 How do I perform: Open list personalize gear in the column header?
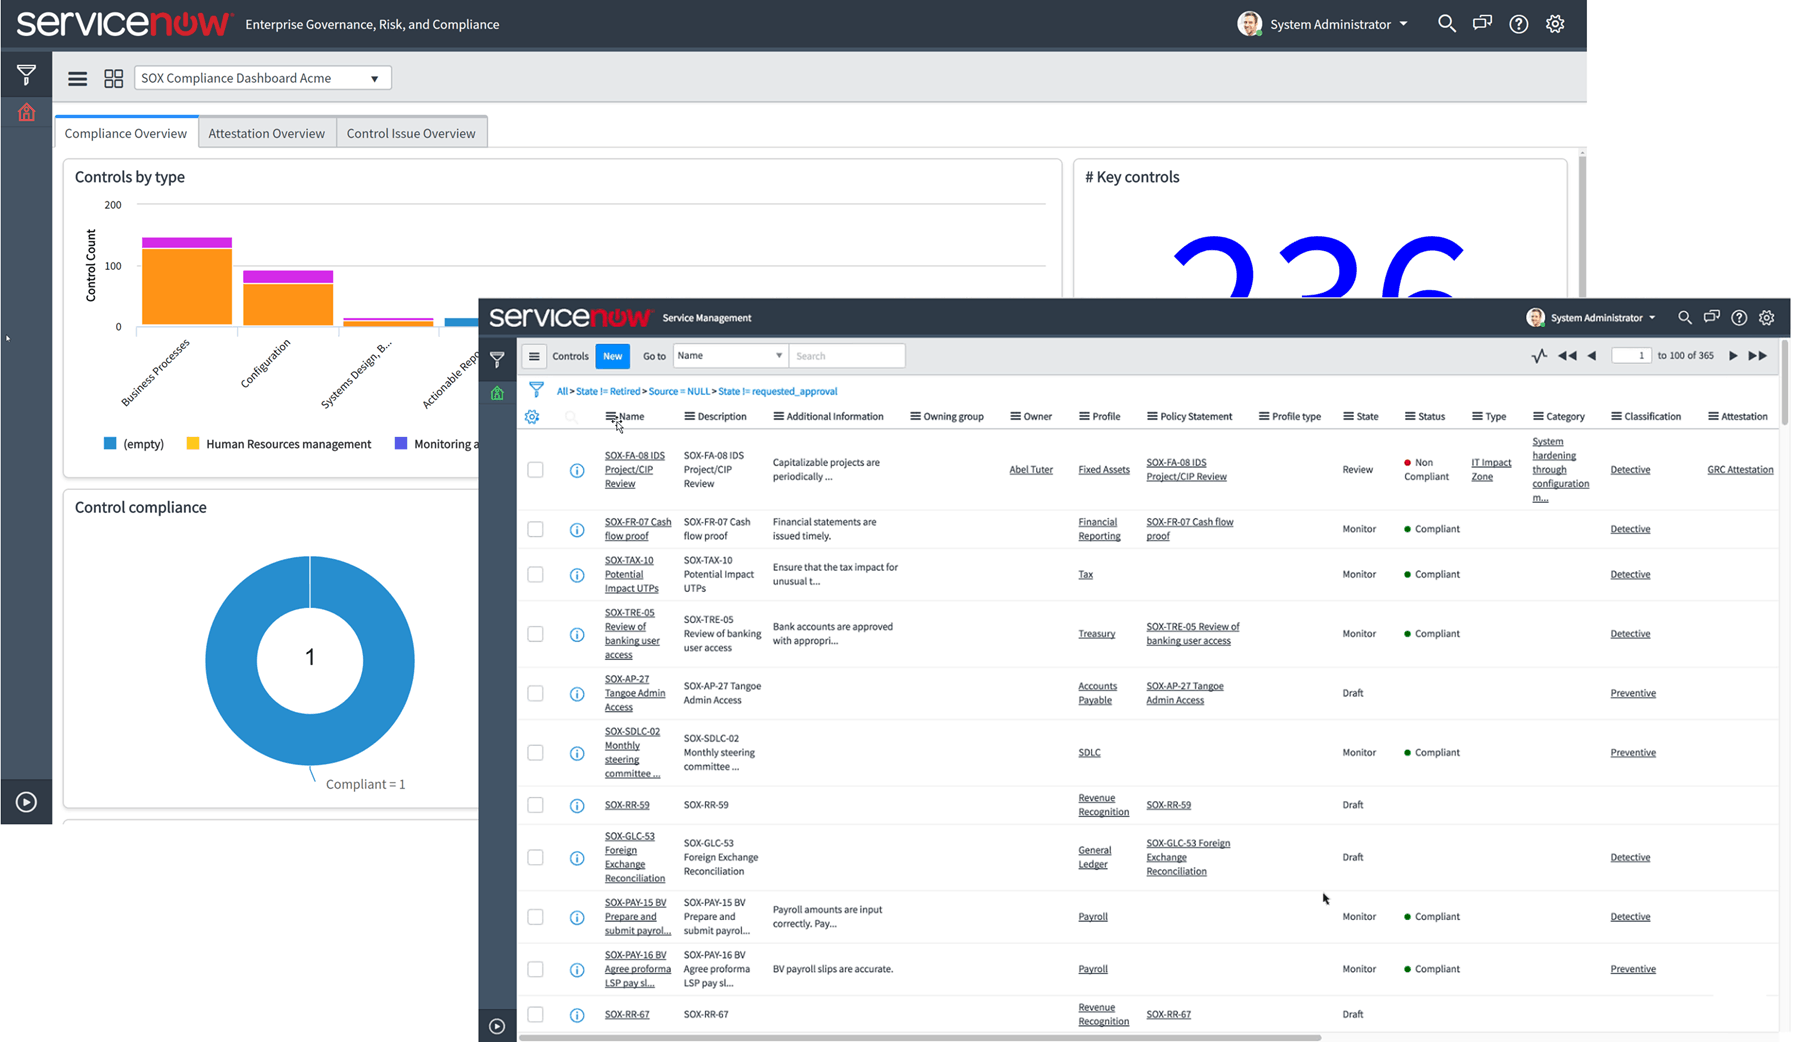(532, 417)
